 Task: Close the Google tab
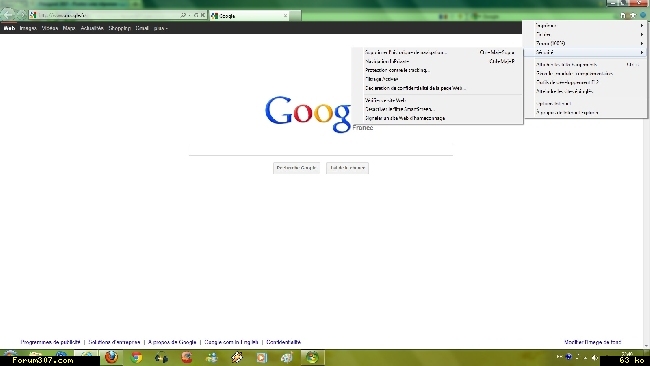285,16
